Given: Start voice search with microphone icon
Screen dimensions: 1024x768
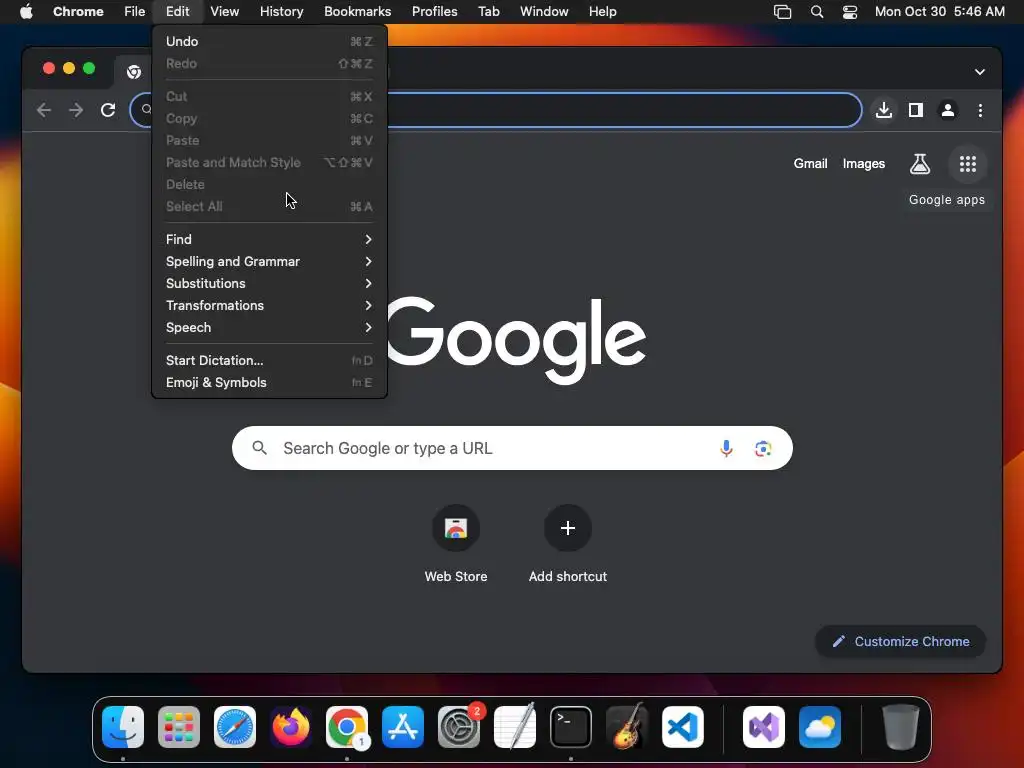Looking at the screenshot, I should point(726,449).
